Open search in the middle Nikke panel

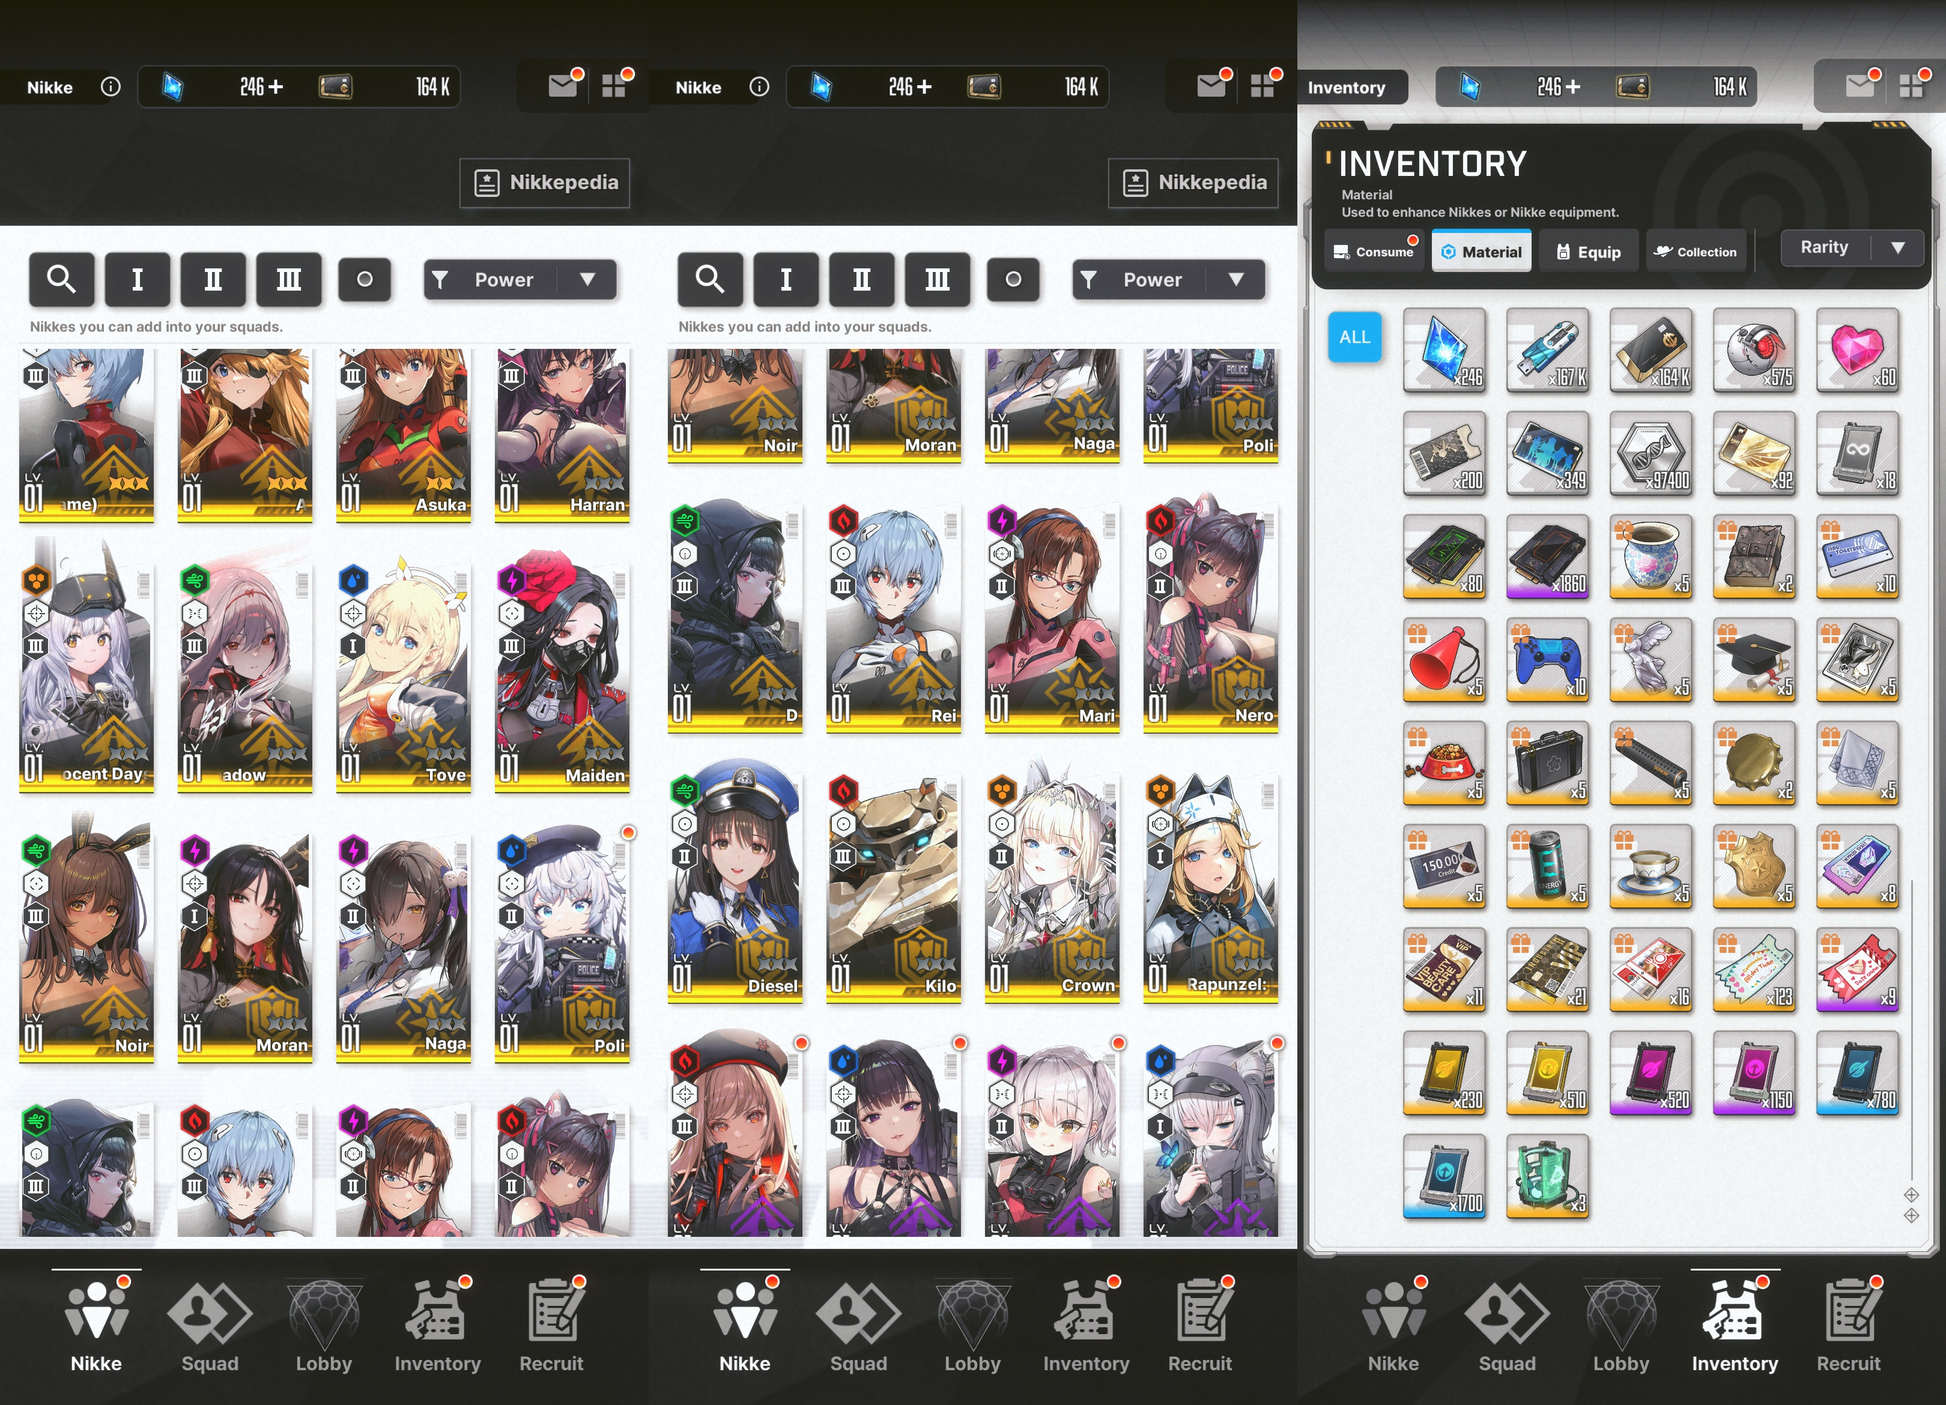(710, 279)
